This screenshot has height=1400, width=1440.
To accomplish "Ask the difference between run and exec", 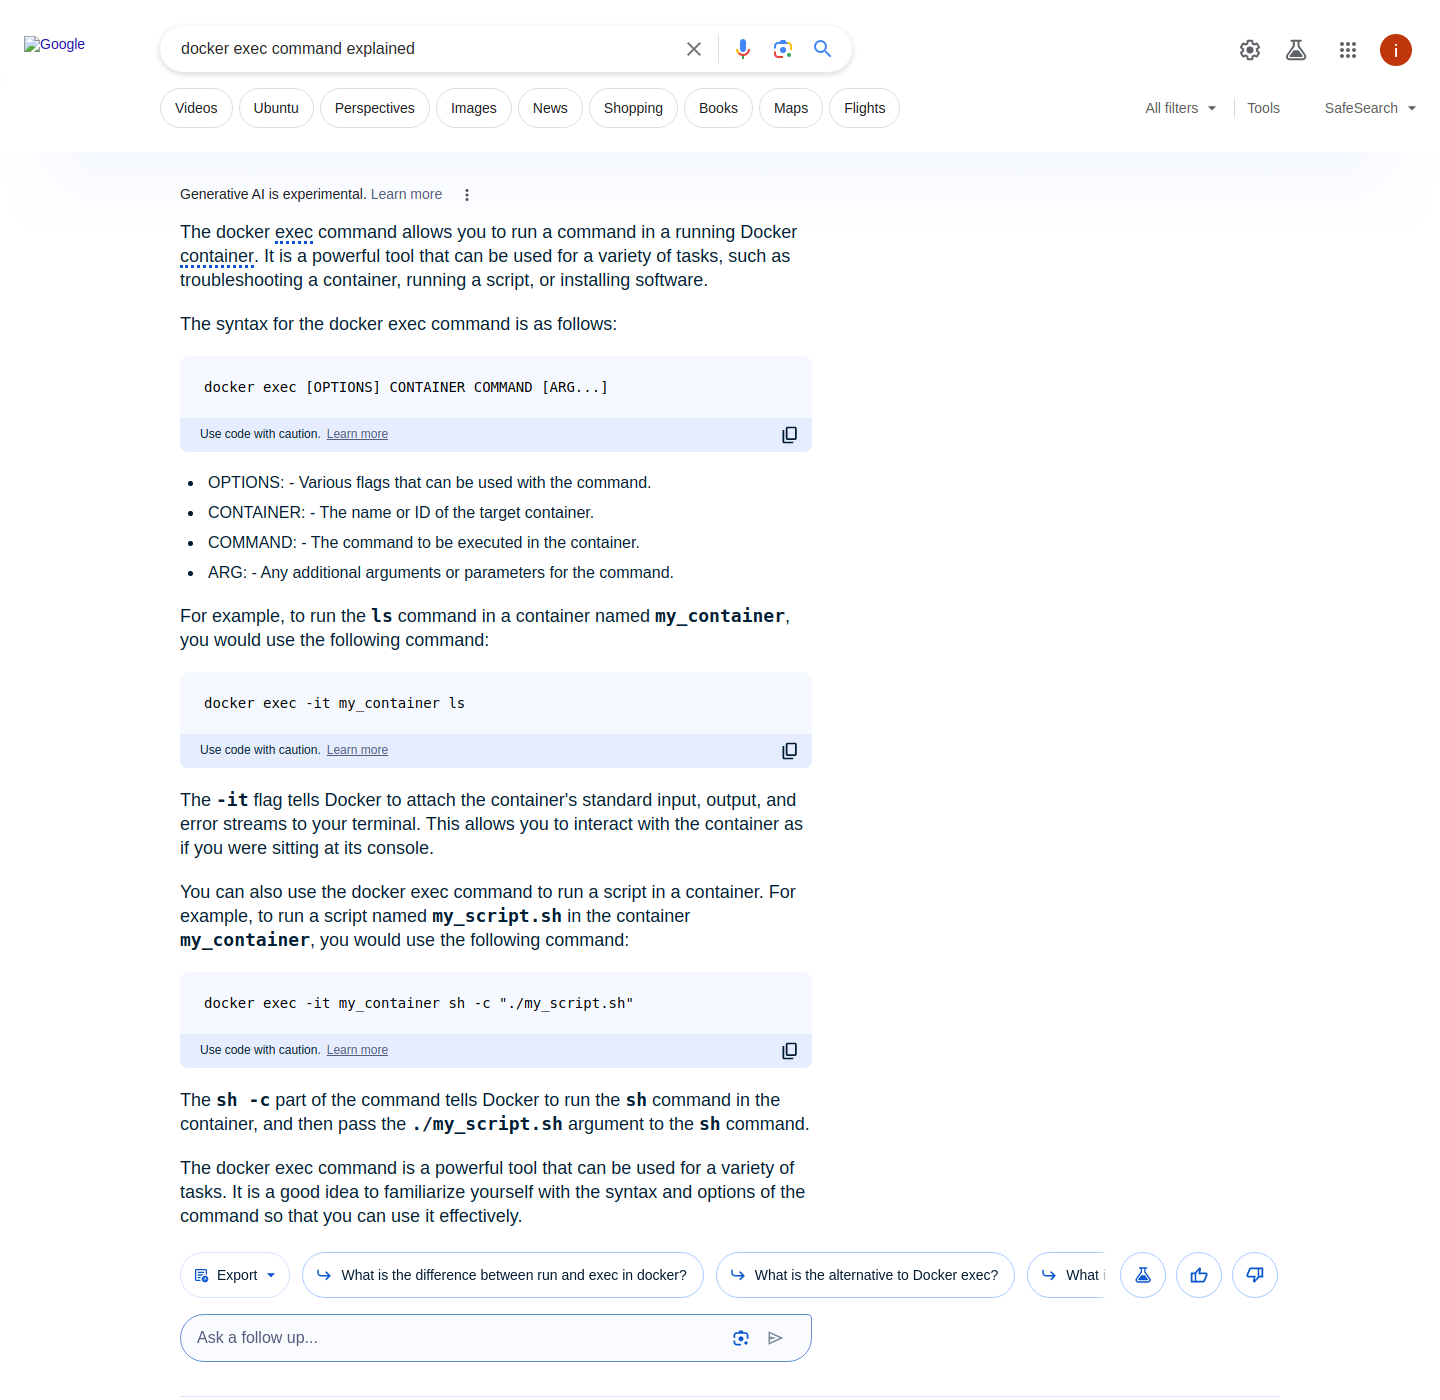I will tap(502, 1275).
